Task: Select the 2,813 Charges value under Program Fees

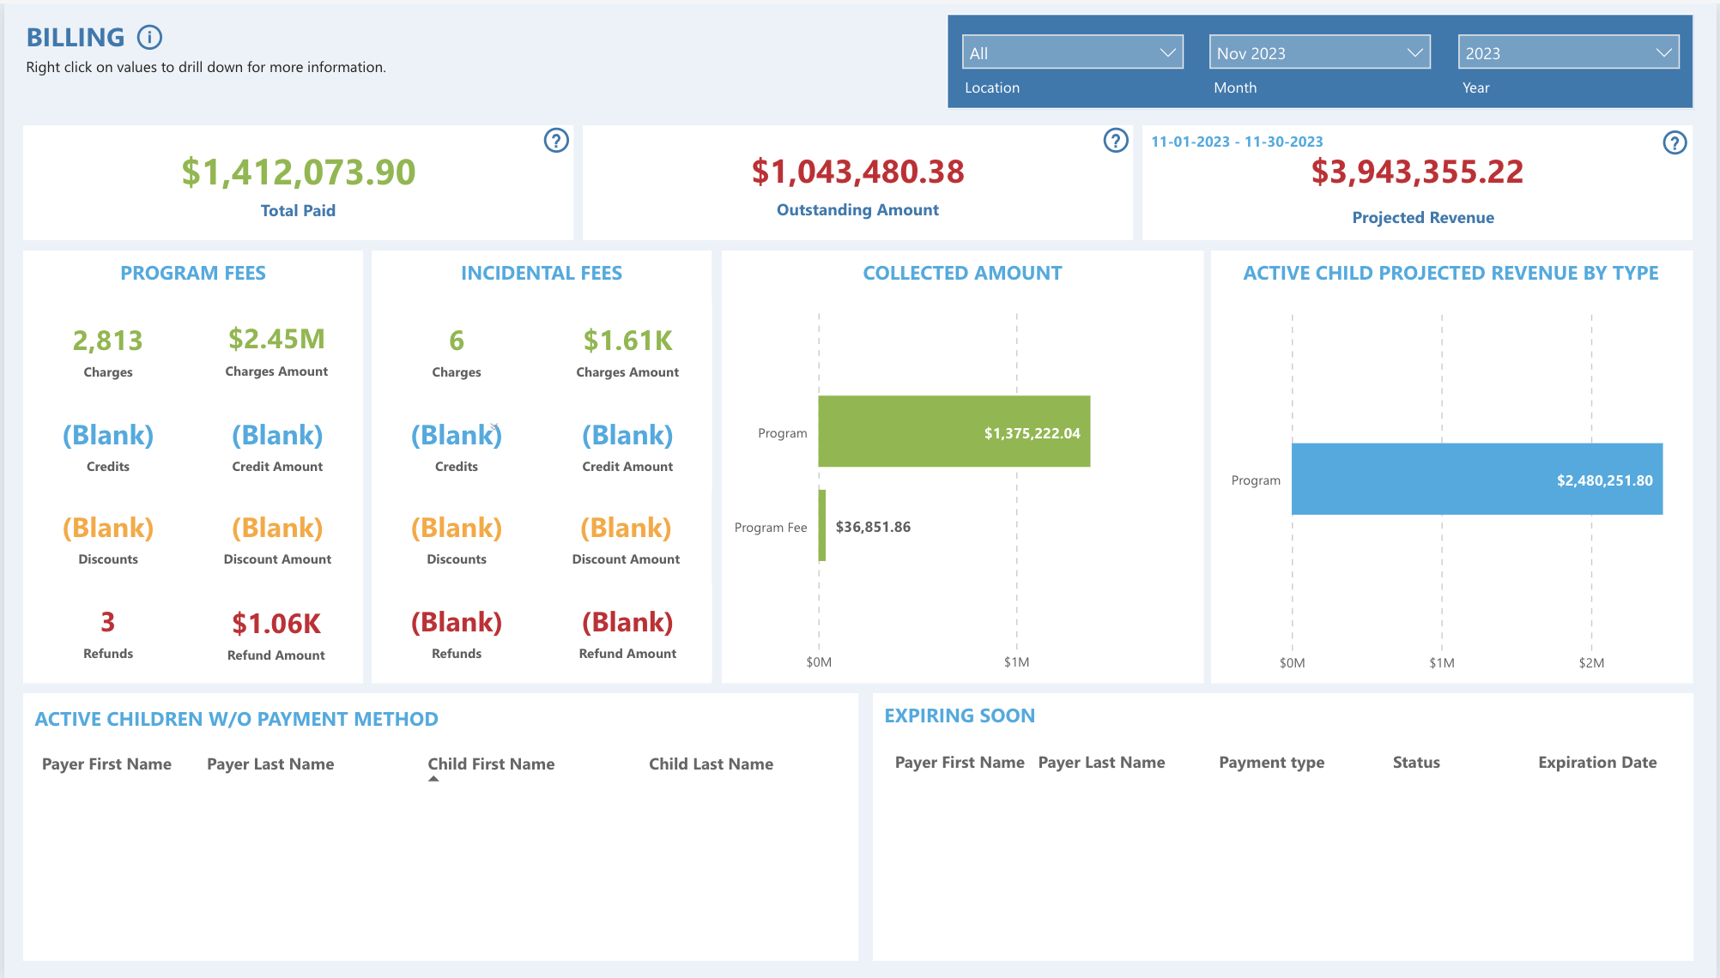Action: (108, 340)
